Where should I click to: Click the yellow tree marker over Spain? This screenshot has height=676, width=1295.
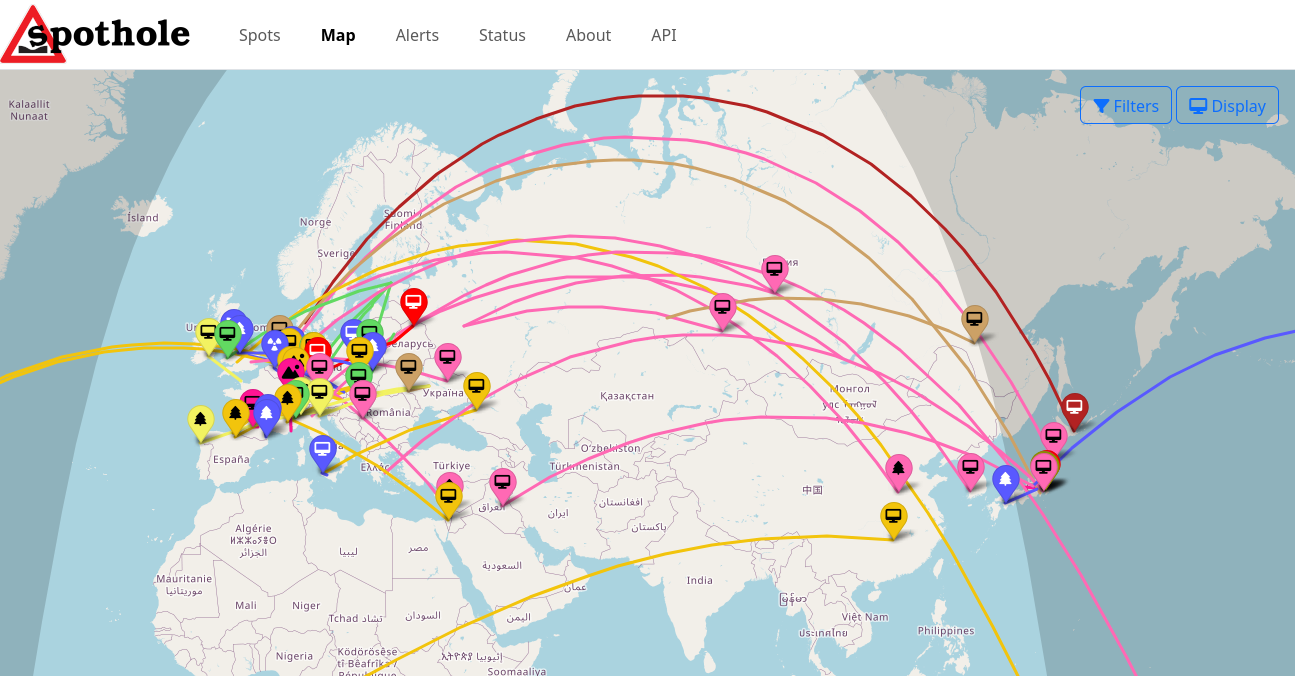point(201,418)
